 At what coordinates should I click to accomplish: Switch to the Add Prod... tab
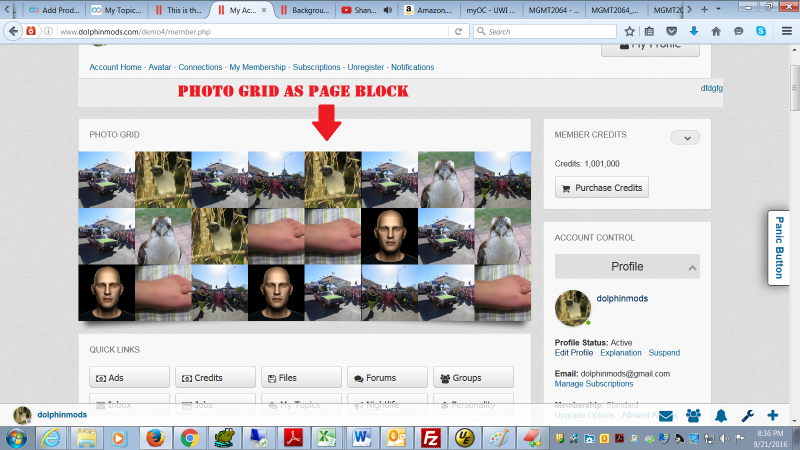54,10
